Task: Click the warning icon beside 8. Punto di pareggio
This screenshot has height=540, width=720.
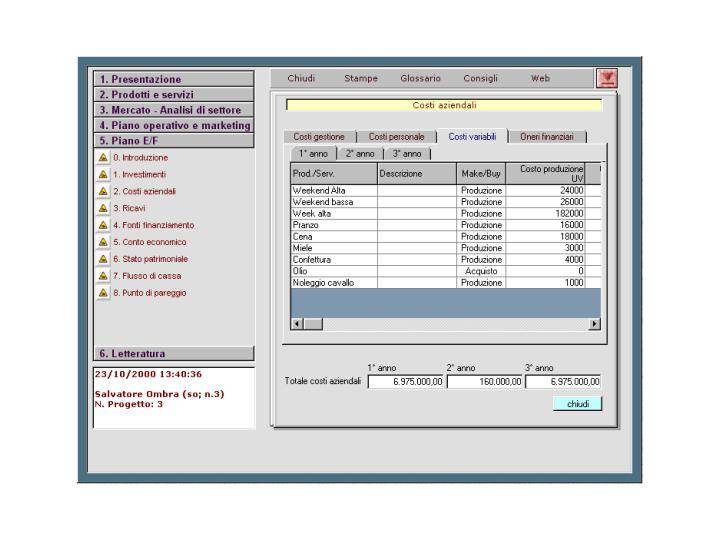Action: tap(103, 292)
